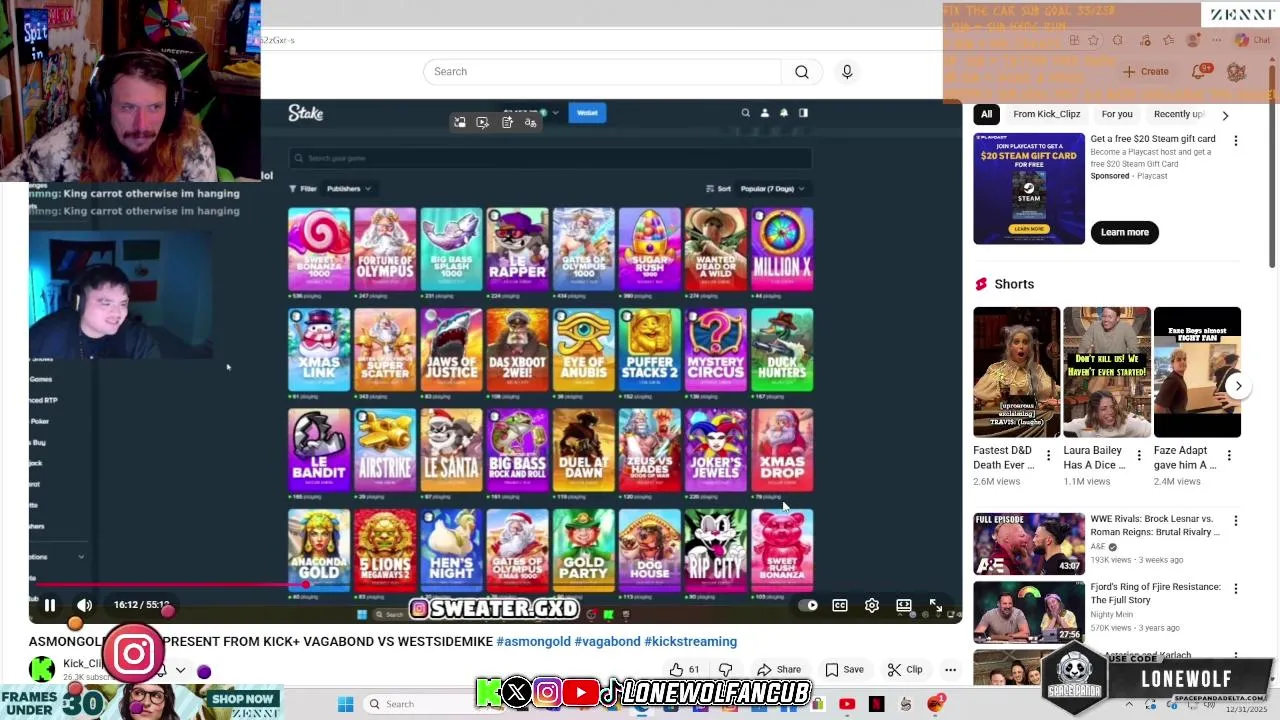Open Edge split screen icon
This screenshot has width=1280, height=720.
point(1074,40)
